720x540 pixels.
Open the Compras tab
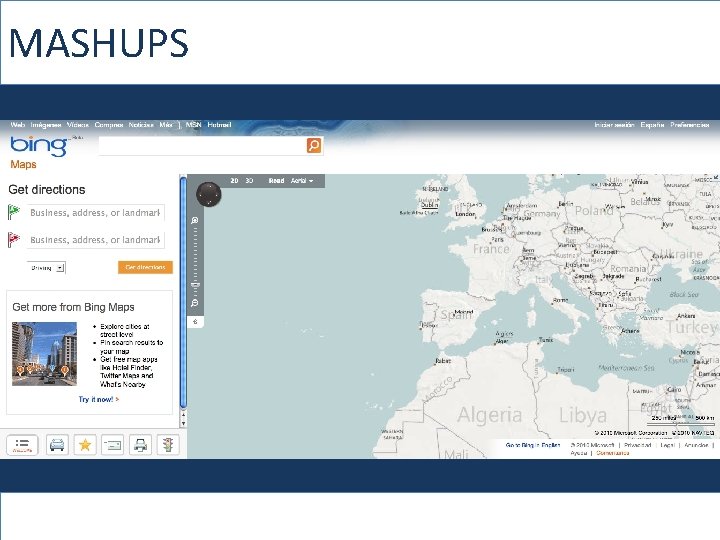(109, 125)
